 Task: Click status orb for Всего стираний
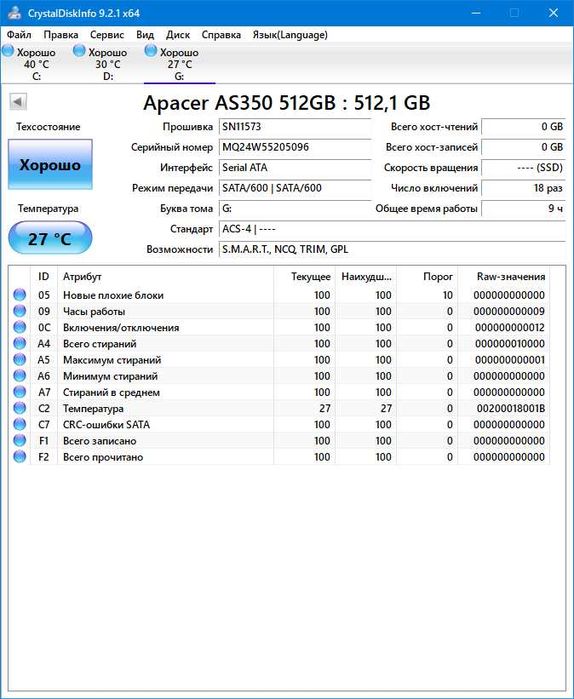20,343
